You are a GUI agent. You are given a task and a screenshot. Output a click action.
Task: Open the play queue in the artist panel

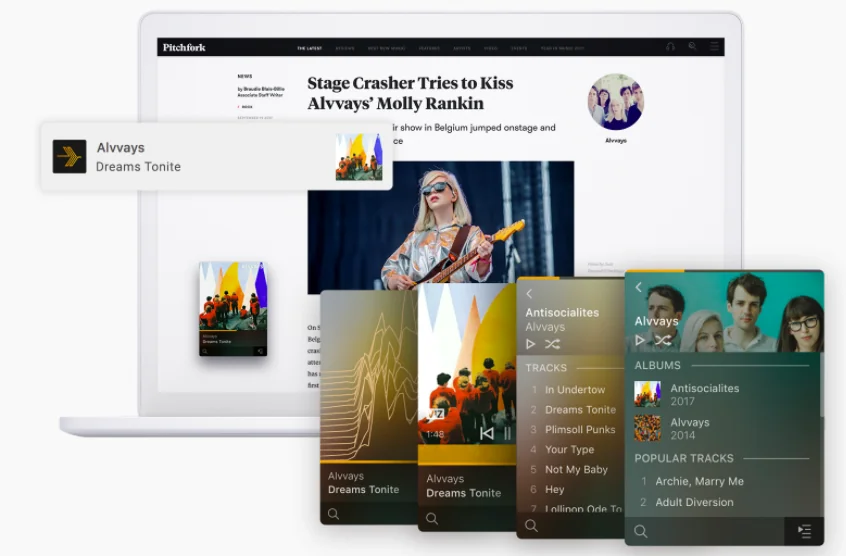click(x=804, y=531)
